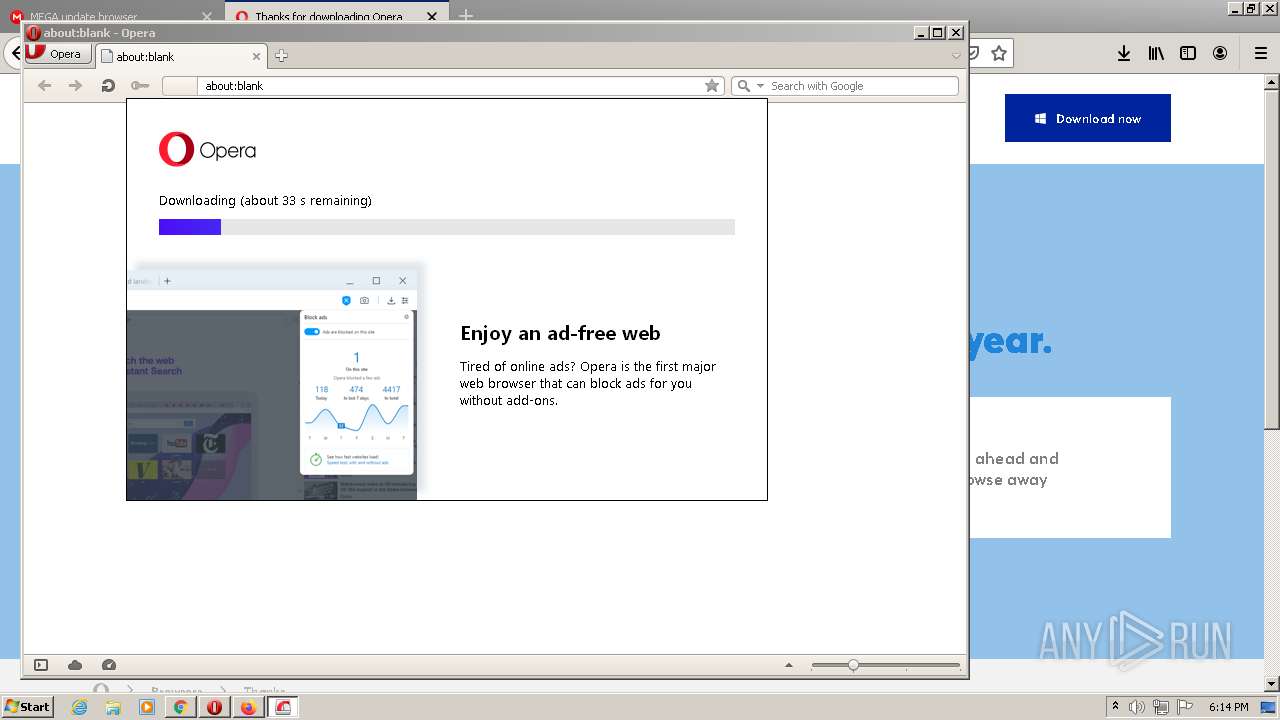This screenshot has width=1280, height=720.
Task: Click the Opera Link cloud icon
Action: [x=75, y=665]
